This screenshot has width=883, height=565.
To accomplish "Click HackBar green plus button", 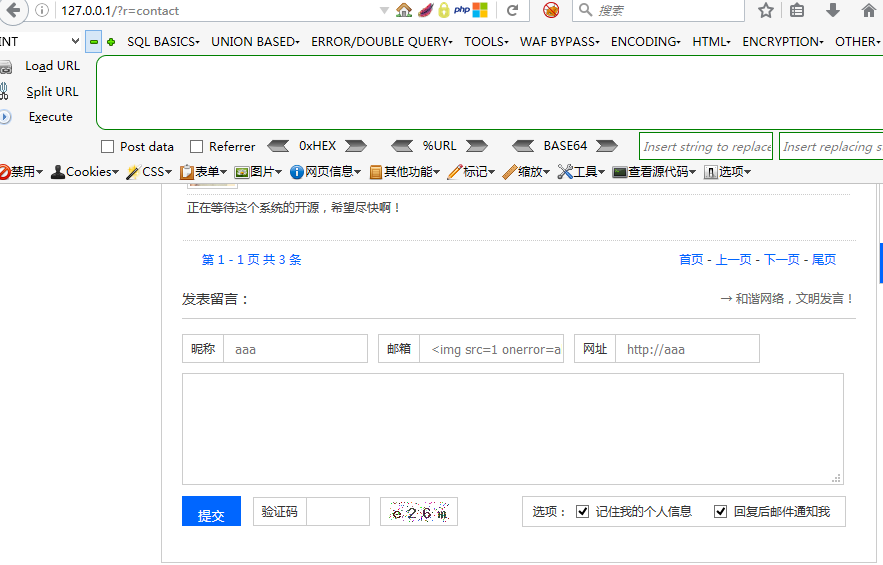I will (111, 42).
